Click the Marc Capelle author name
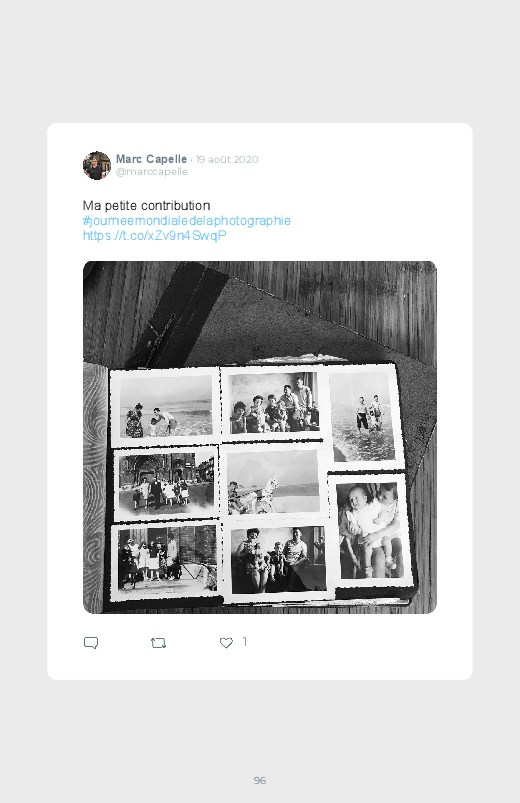Image resolution: width=520 pixels, height=803 pixels. click(x=151, y=159)
